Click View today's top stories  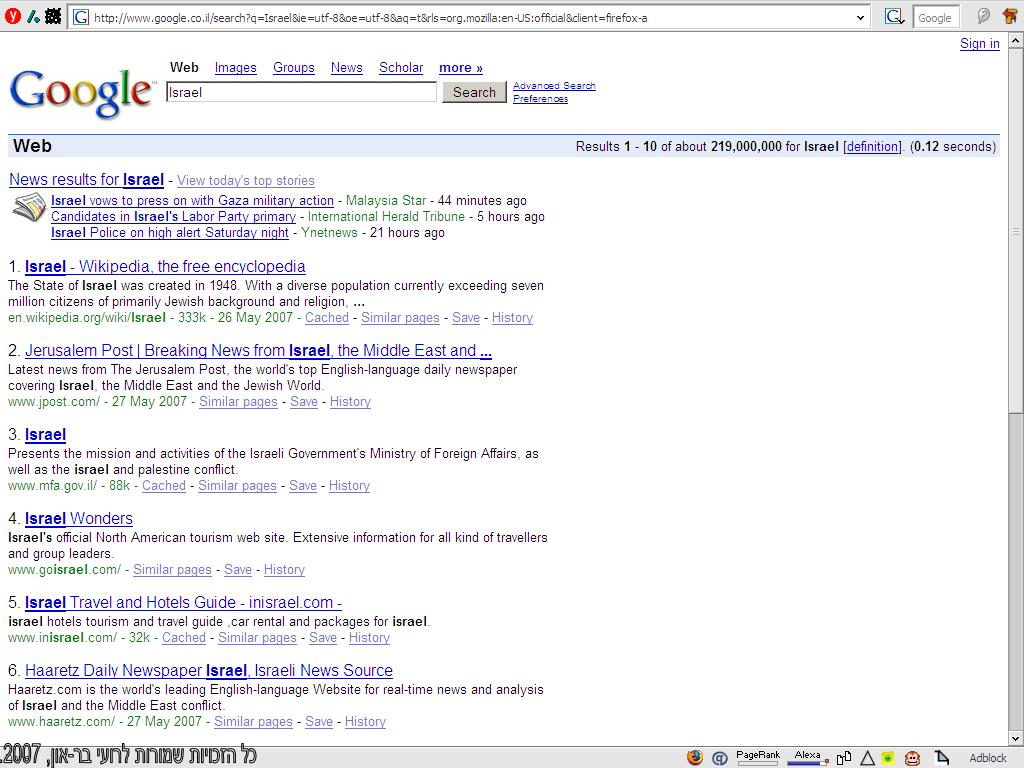246,181
